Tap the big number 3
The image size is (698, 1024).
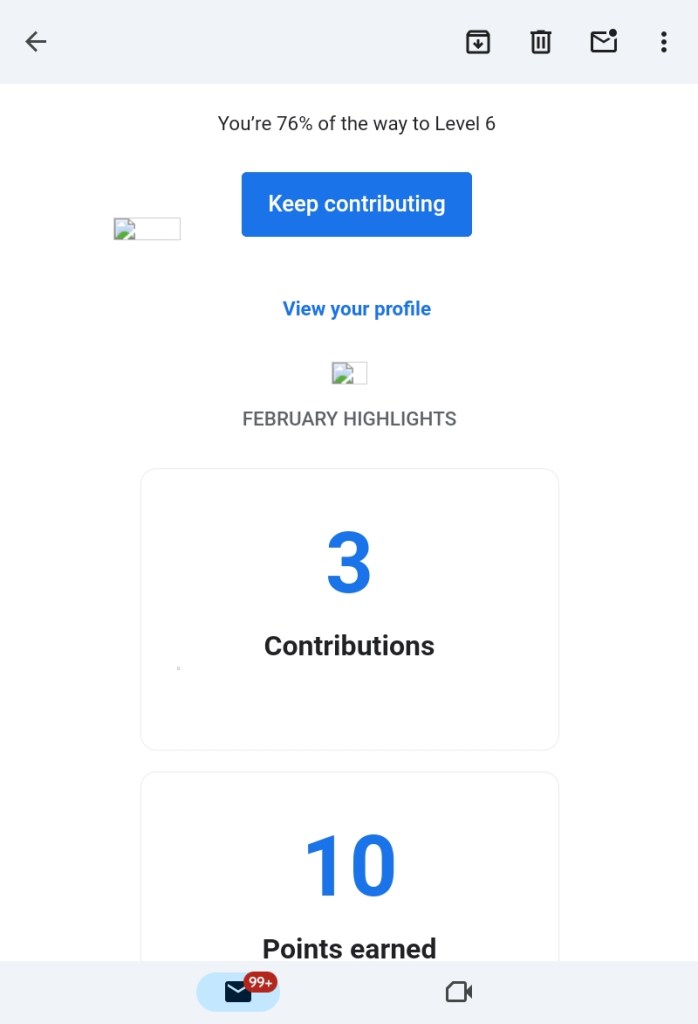[349, 563]
